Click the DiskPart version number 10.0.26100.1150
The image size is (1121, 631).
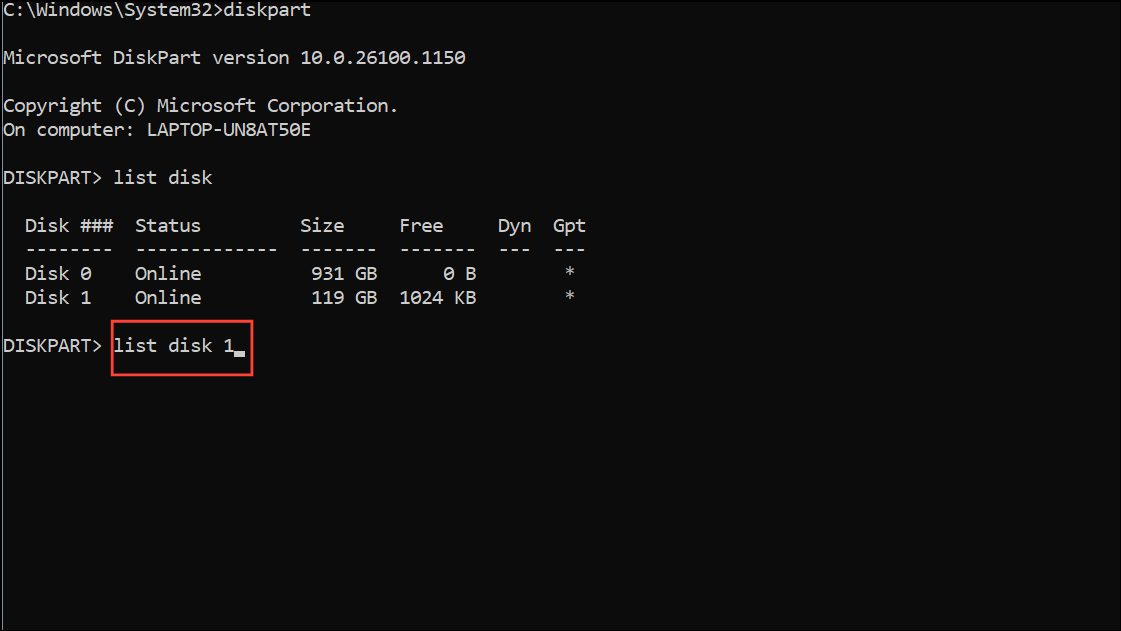(382, 58)
